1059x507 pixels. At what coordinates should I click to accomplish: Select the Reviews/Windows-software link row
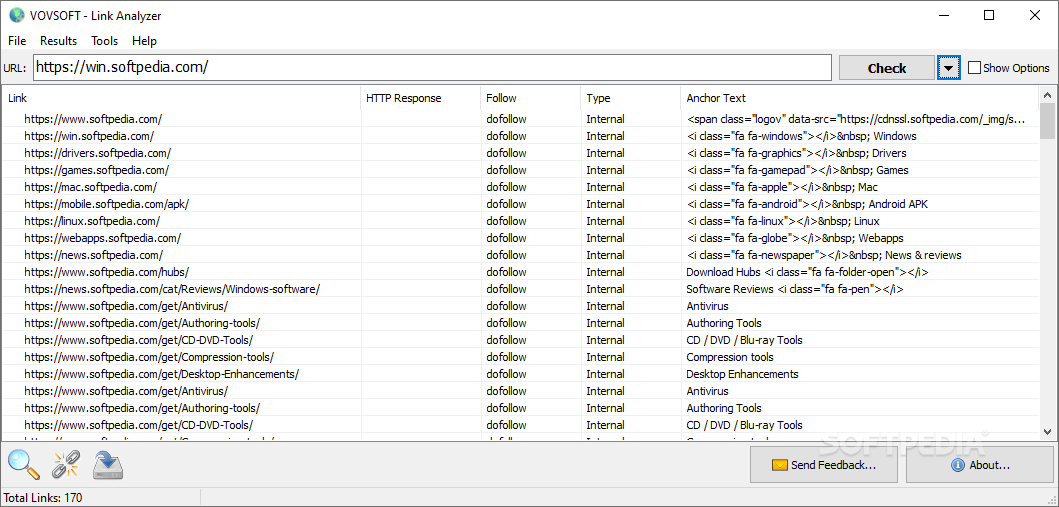[520, 289]
